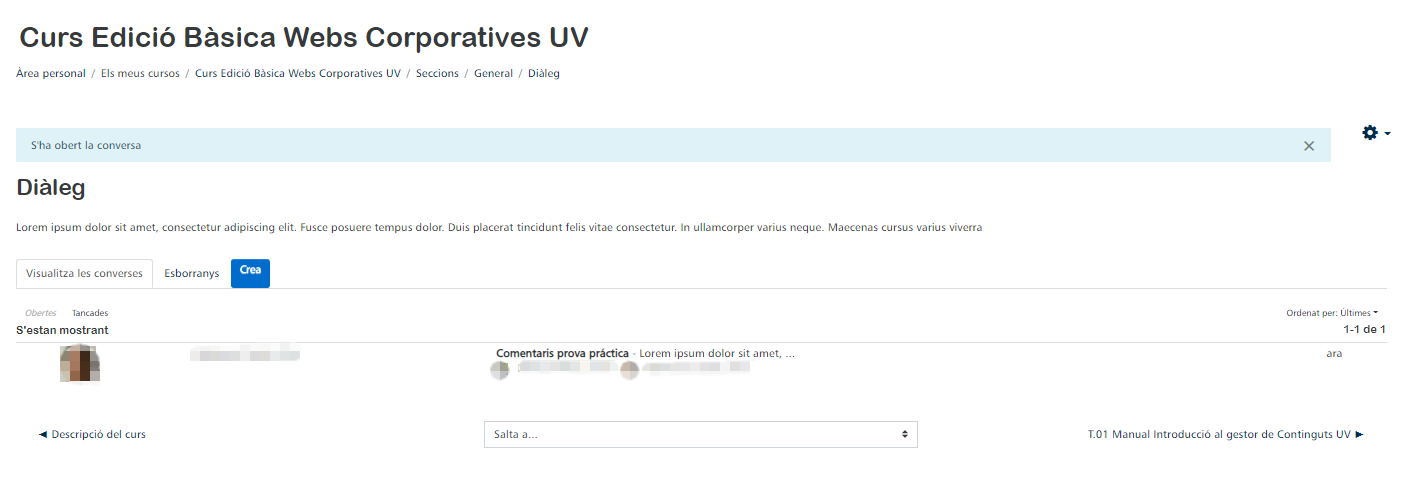Go to the General breadcrumb section
This screenshot has width=1410, height=481.
pos(493,74)
